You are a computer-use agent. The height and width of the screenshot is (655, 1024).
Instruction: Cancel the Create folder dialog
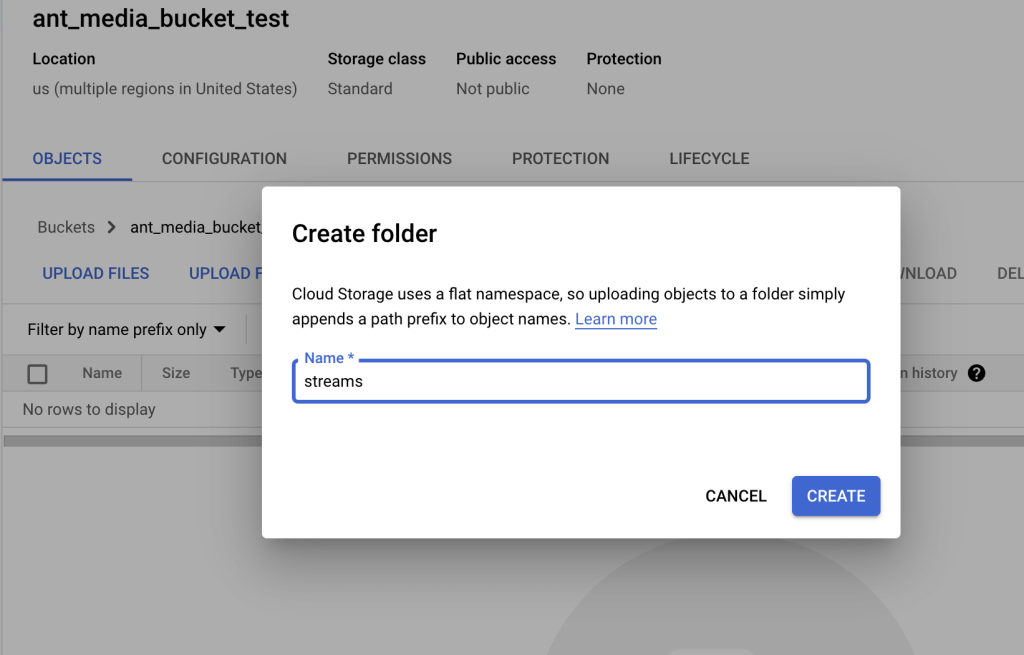click(736, 496)
